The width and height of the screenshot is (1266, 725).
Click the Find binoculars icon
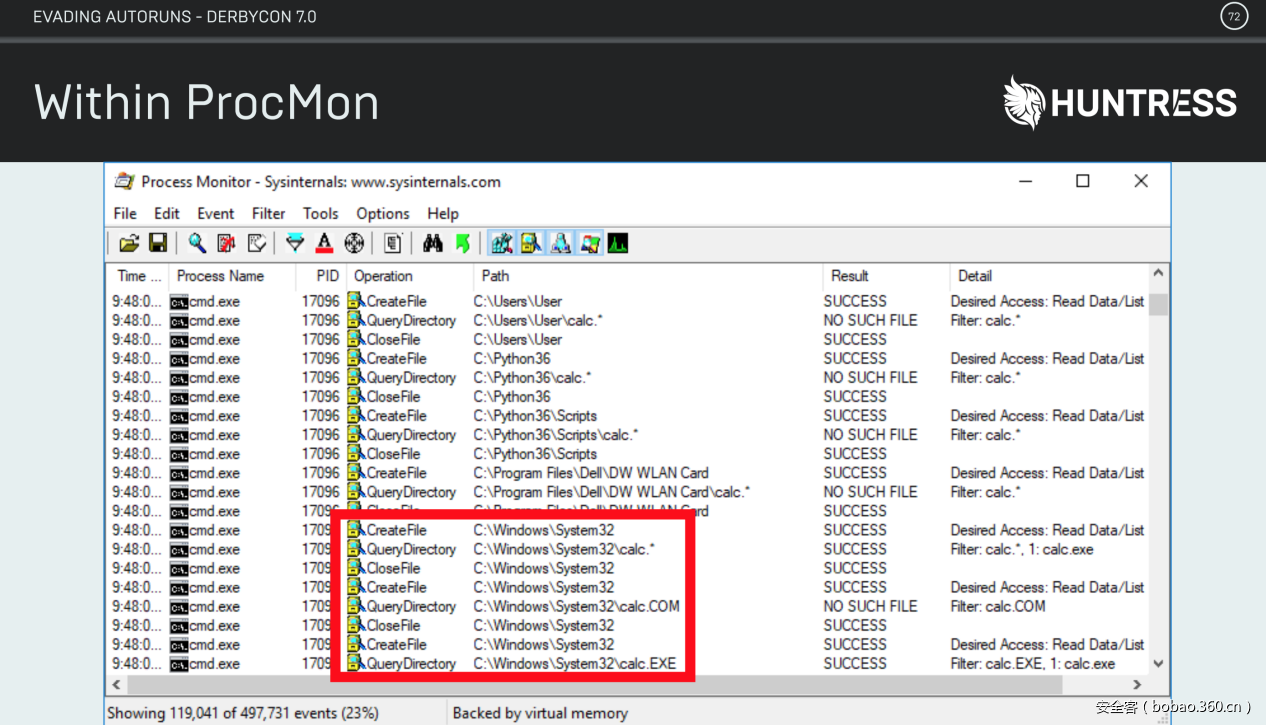click(432, 243)
